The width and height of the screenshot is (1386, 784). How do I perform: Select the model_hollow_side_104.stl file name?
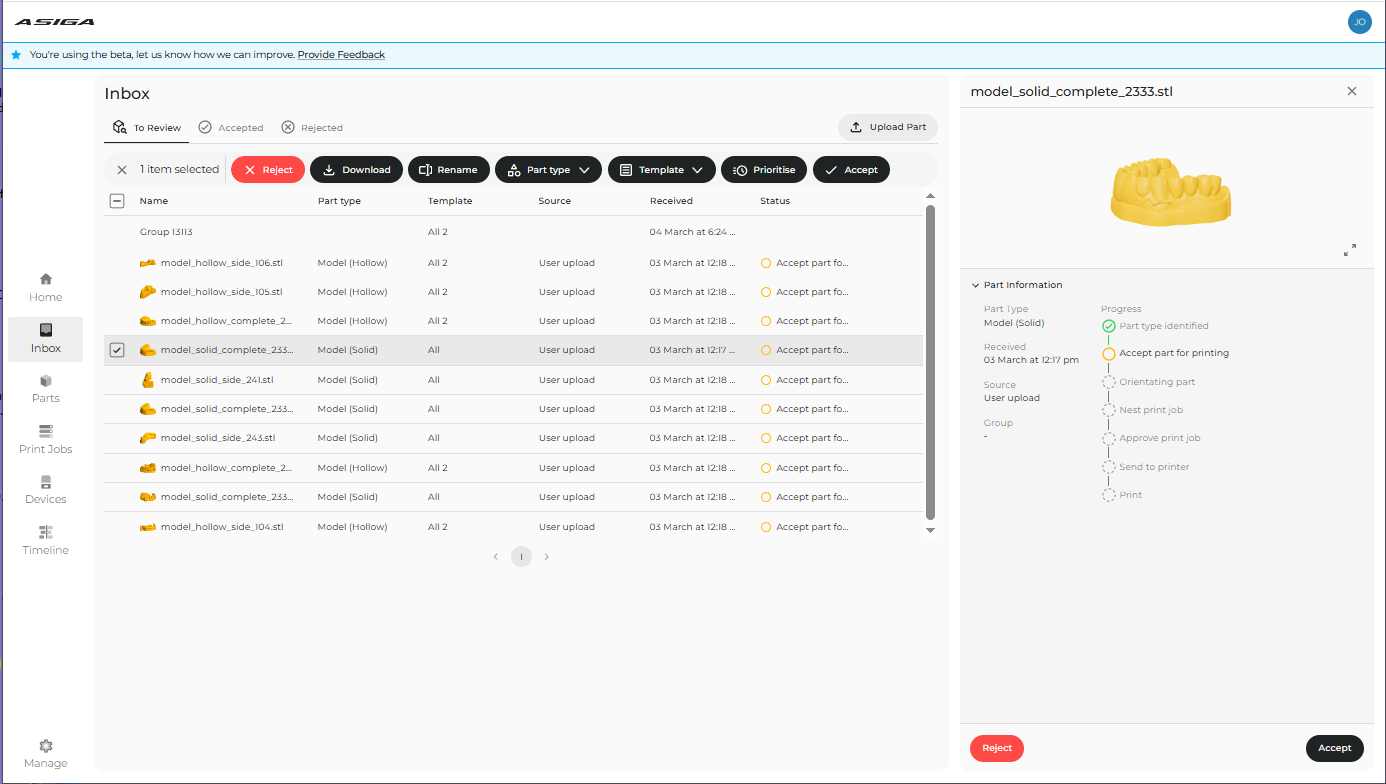[x=222, y=527]
